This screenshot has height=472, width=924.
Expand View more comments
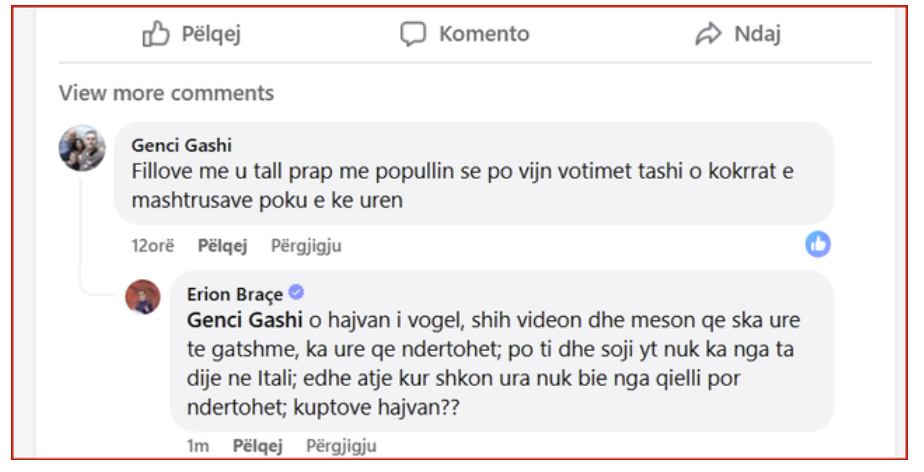pyautogui.click(x=166, y=93)
